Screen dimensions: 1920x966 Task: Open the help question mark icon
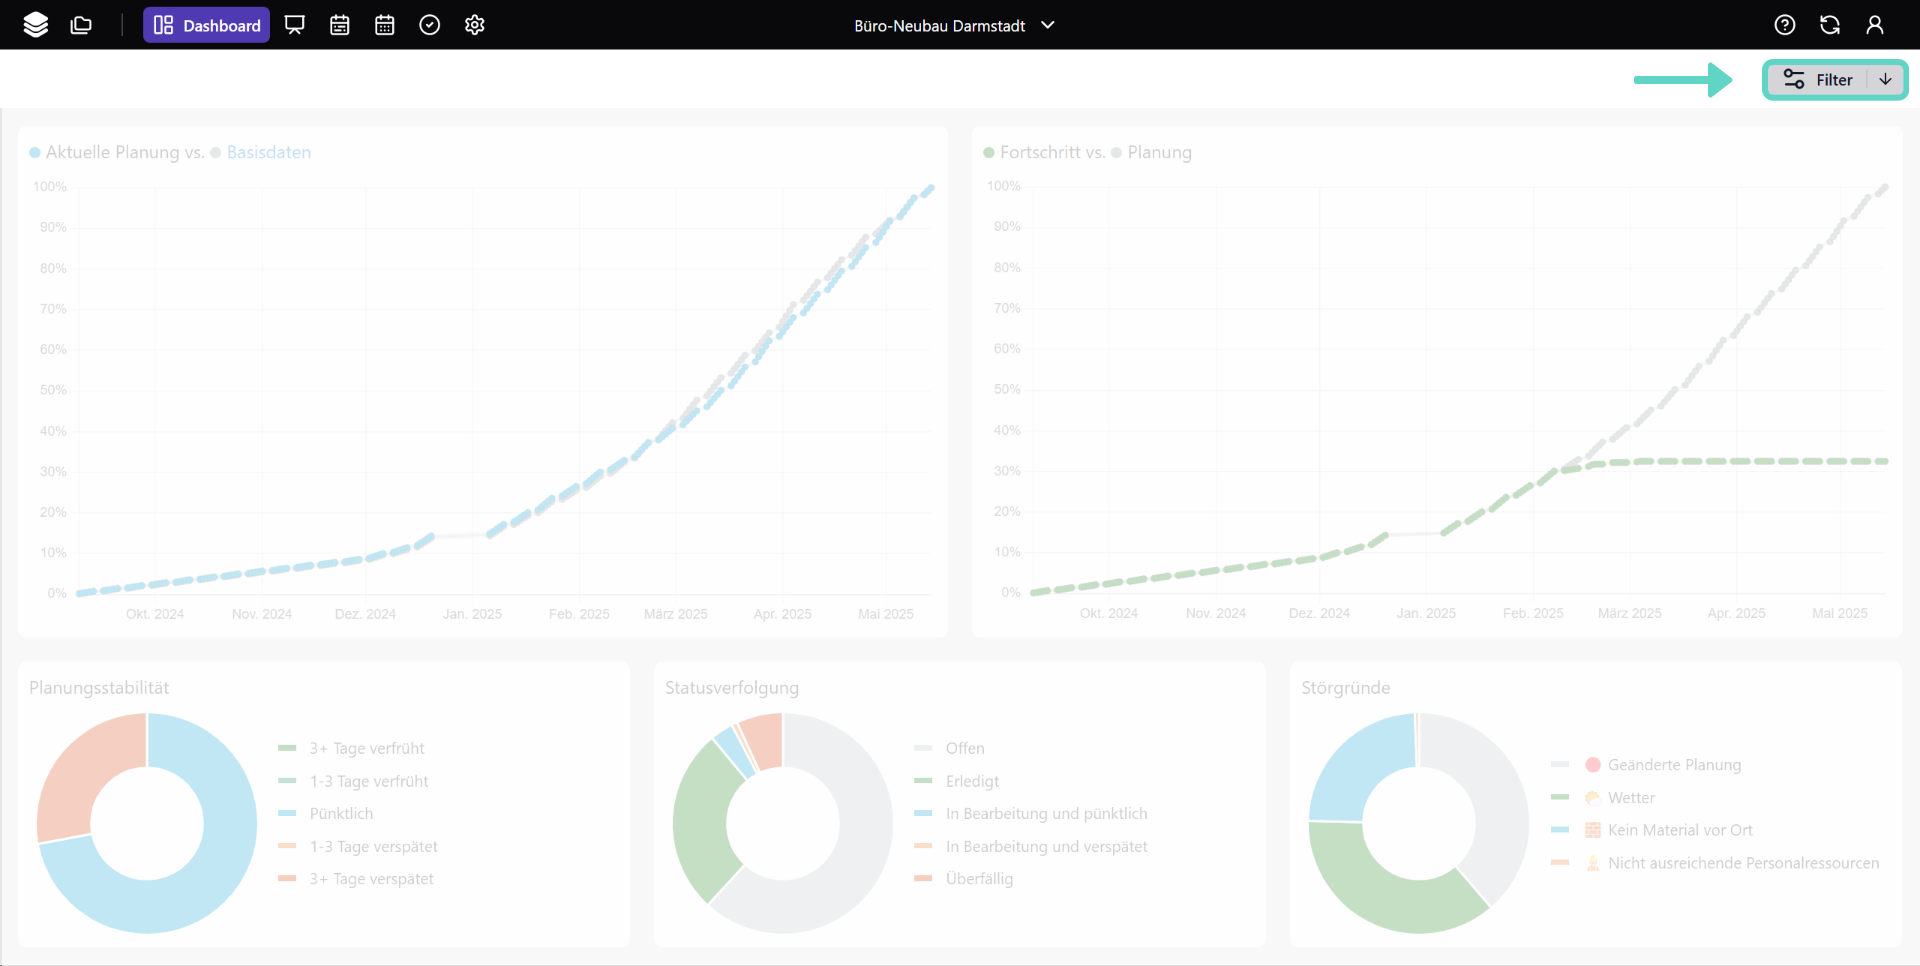(x=1785, y=25)
